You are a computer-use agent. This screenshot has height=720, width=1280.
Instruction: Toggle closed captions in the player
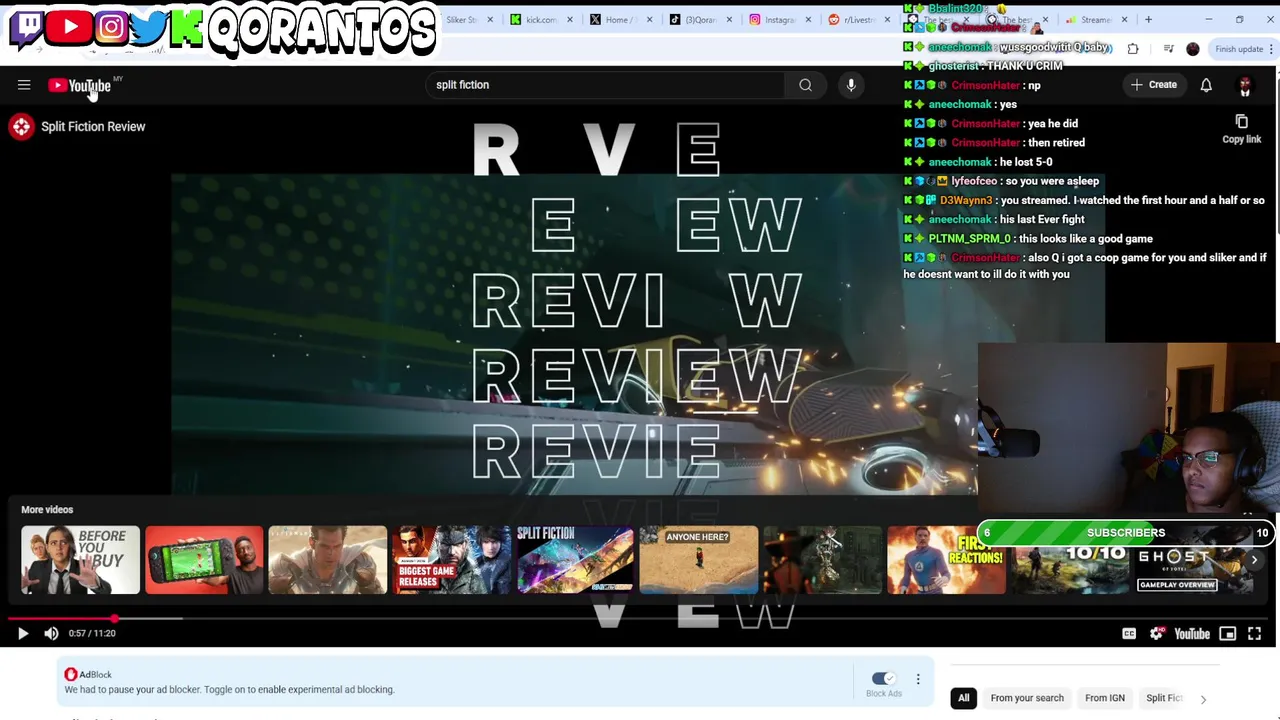pos(1129,633)
